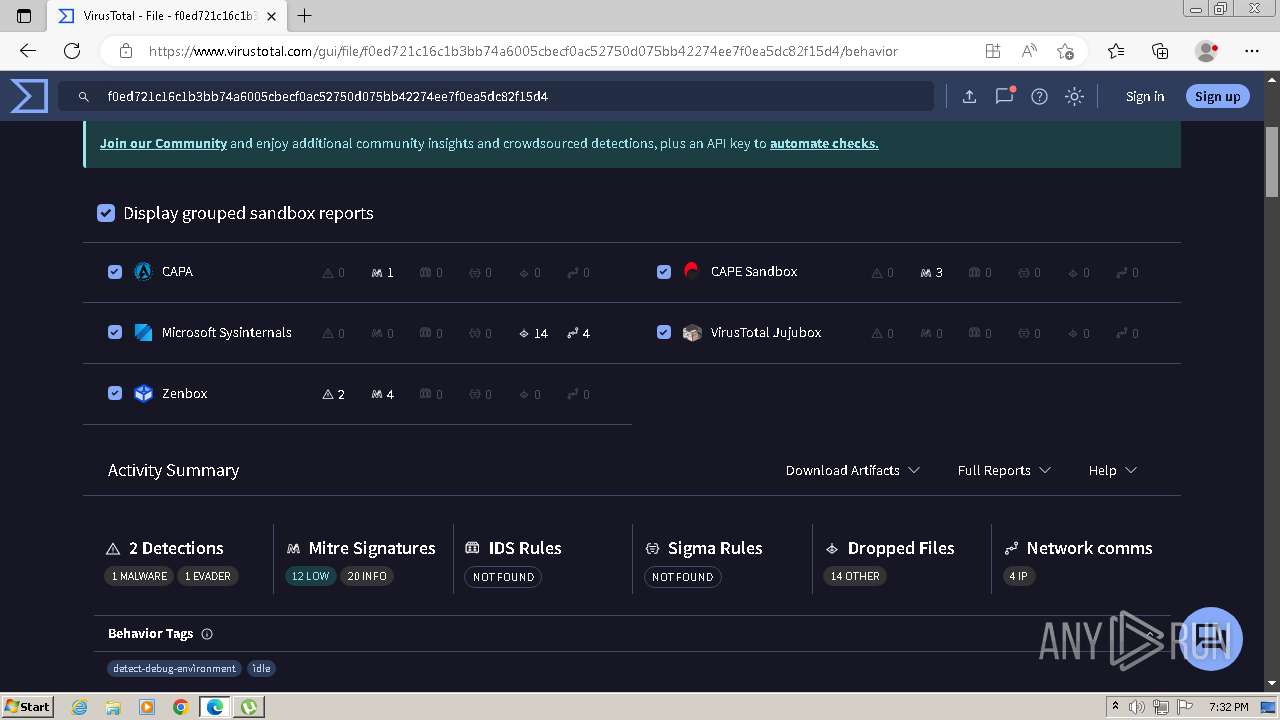
Task: Click the search magnifier icon
Action: (84, 97)
